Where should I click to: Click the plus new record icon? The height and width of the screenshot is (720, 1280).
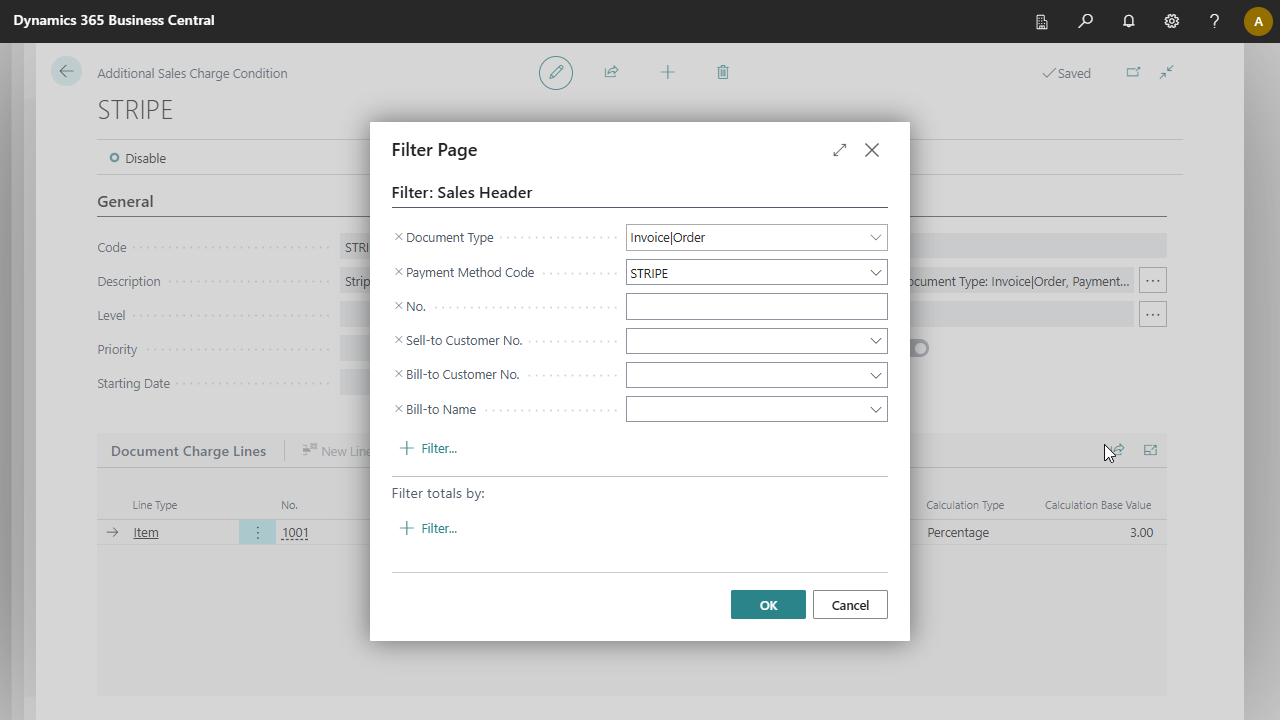click(667, 72)
